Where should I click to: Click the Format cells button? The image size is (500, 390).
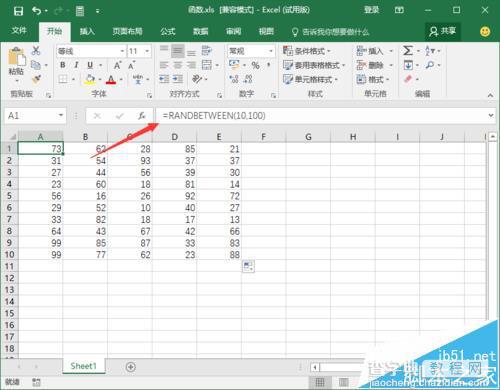point(373,79)
